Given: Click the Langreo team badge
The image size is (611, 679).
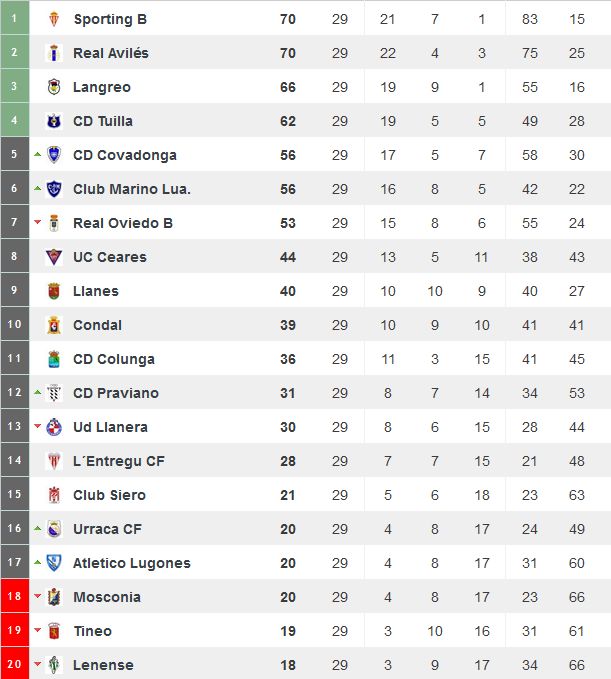Looking at the screenshot, I should coord(54,87).
